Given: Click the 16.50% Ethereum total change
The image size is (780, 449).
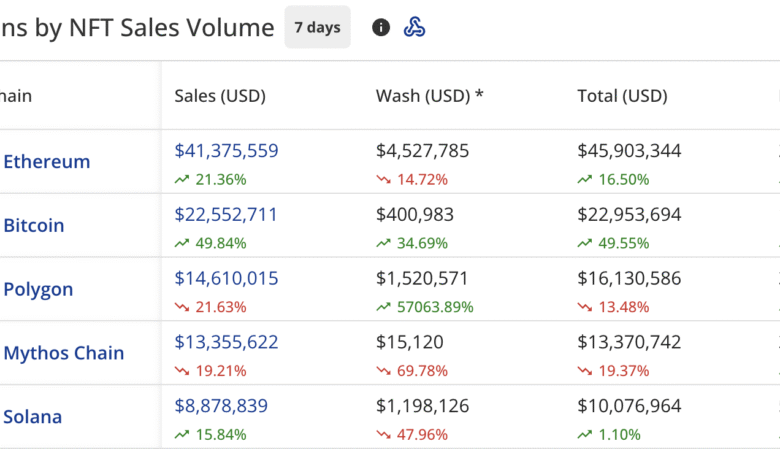Looking at the screenshot, I should pos(613,180).
